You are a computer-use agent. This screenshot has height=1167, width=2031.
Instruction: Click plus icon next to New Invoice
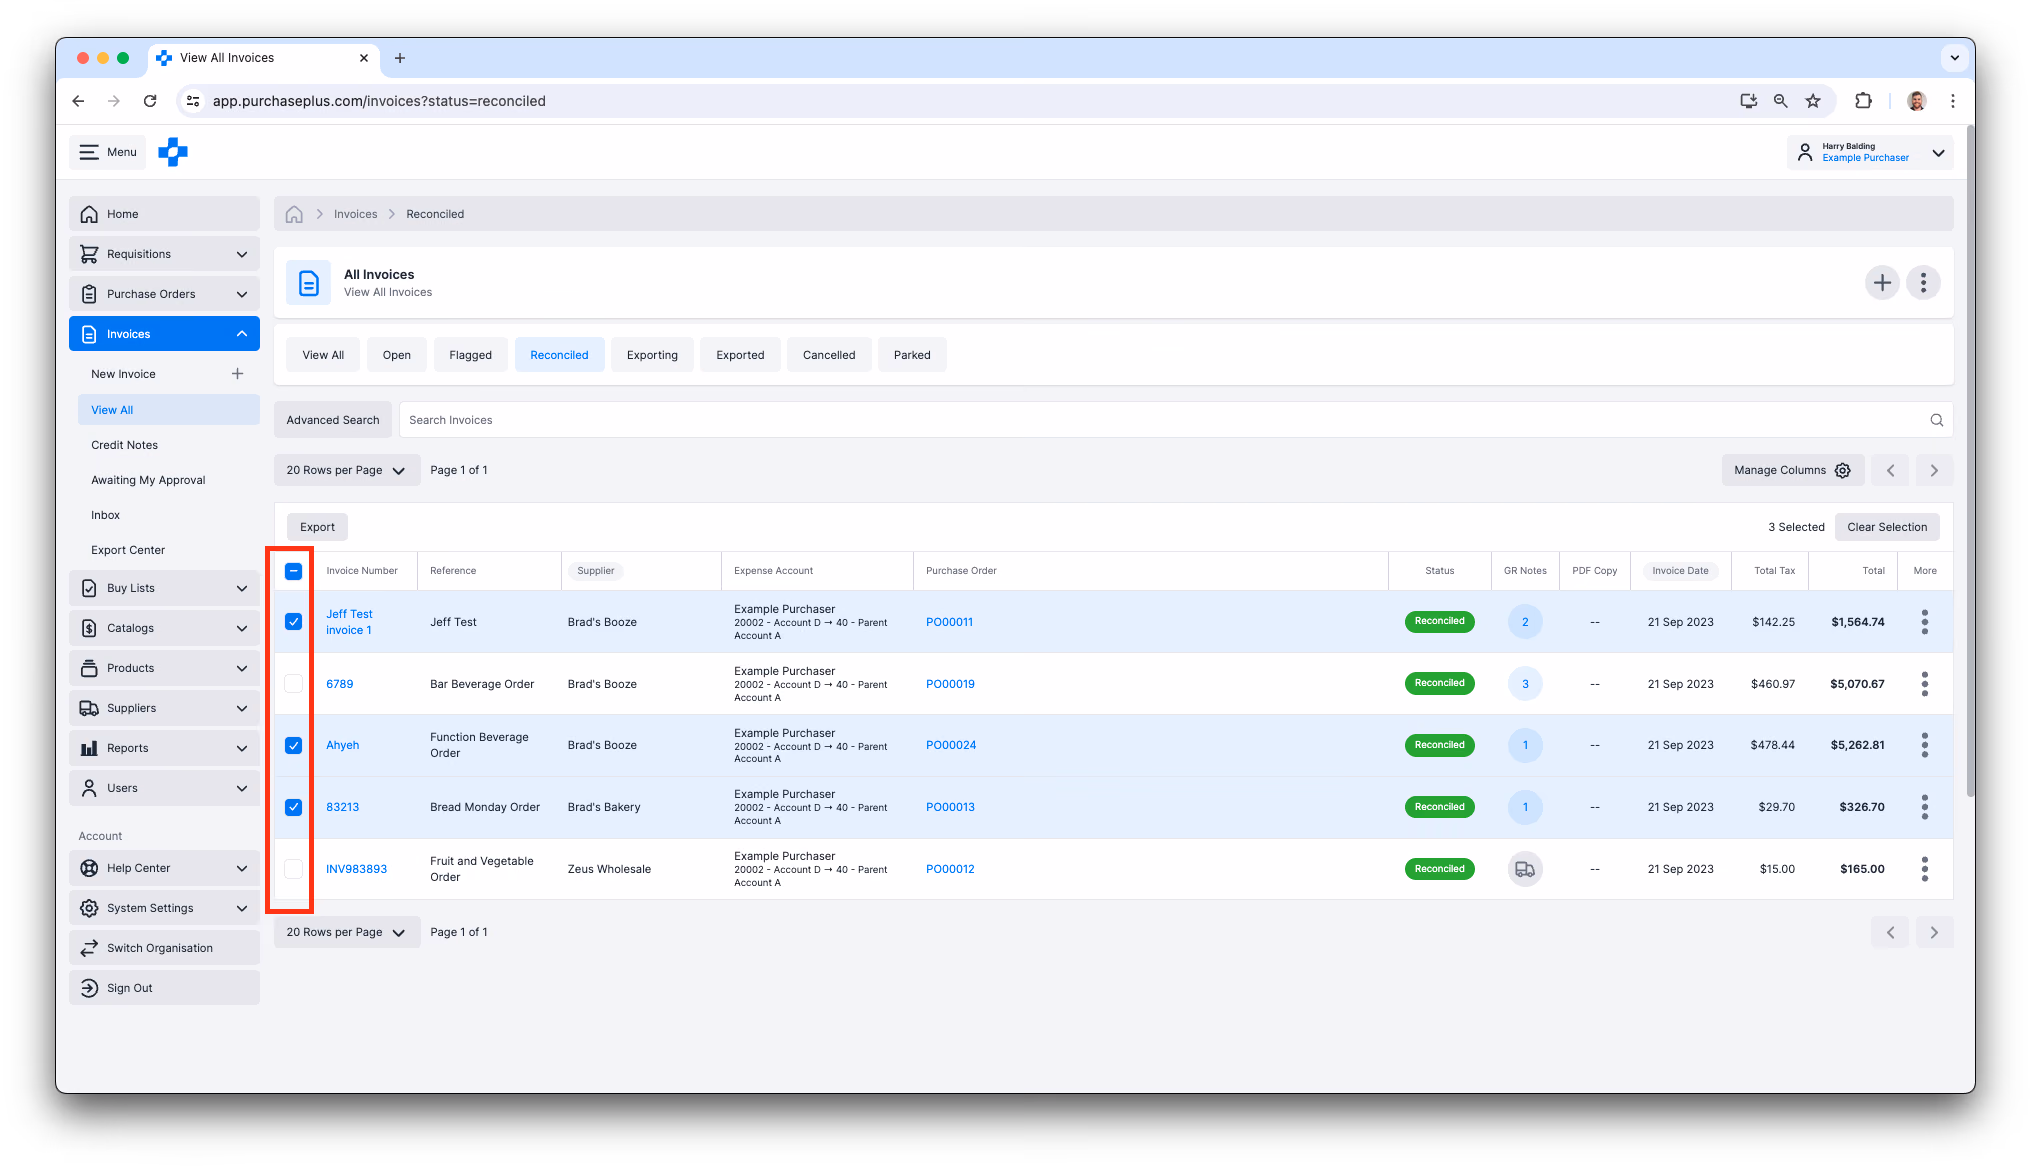pos(237,374)
